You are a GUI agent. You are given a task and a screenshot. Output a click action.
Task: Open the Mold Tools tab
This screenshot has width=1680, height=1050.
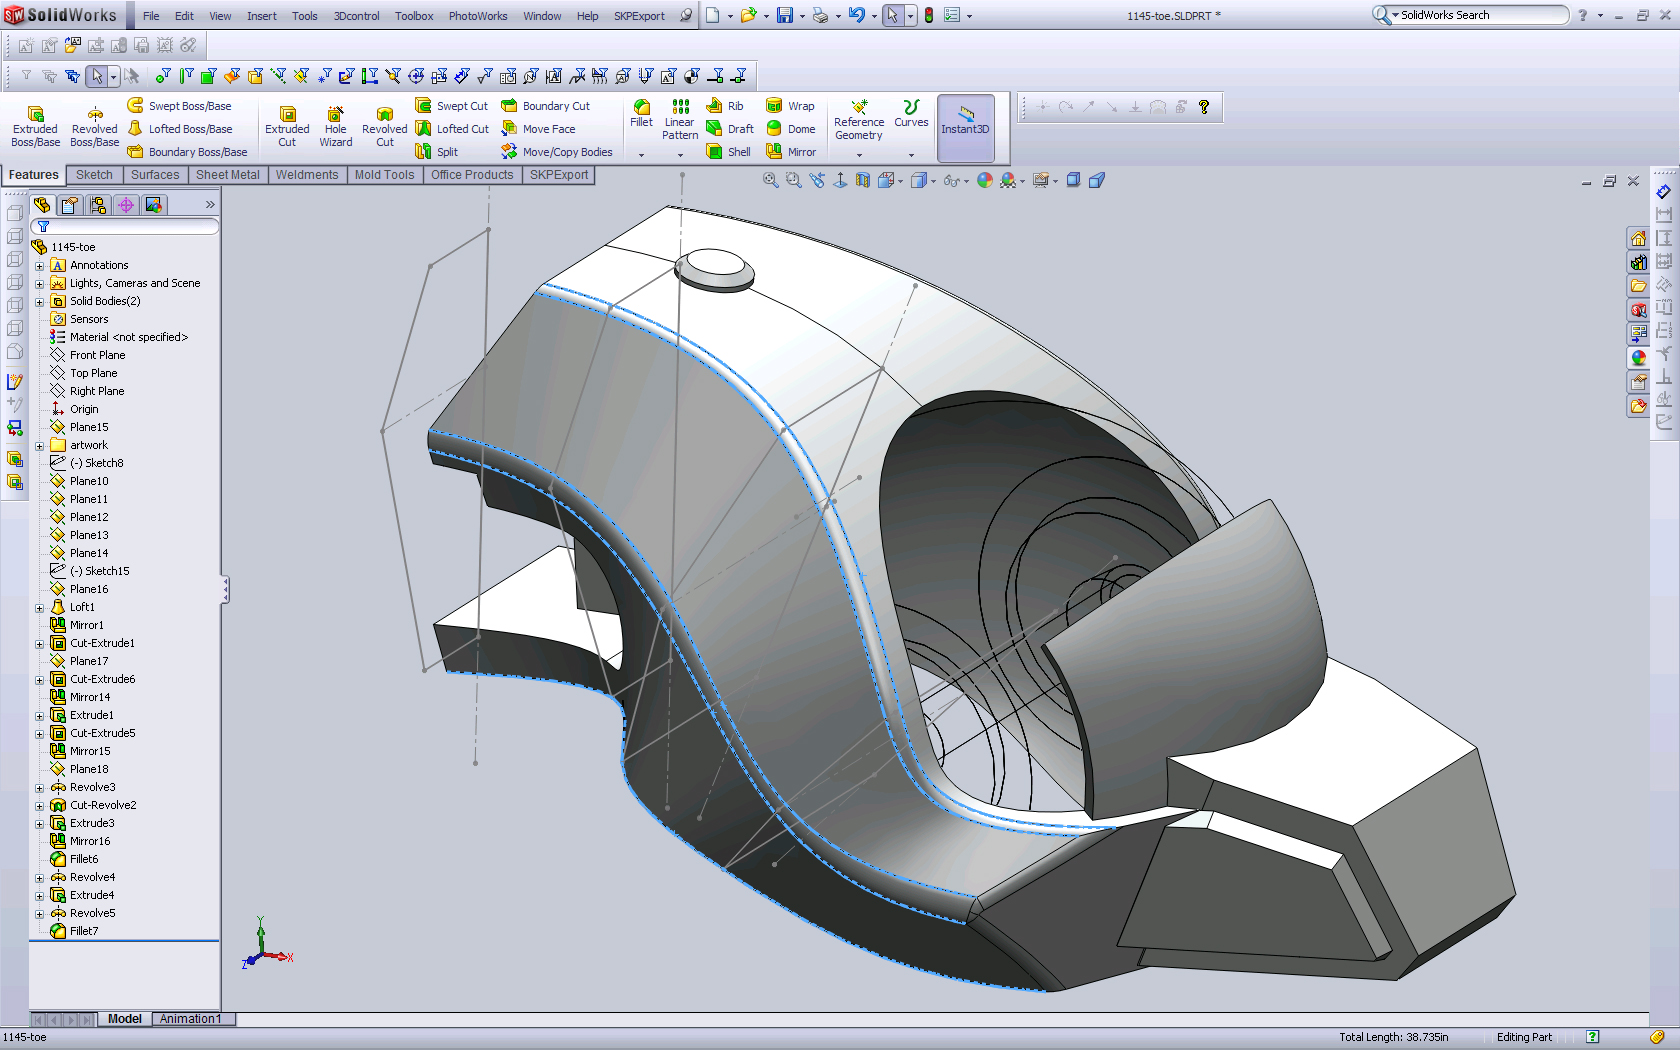point(384,175)
